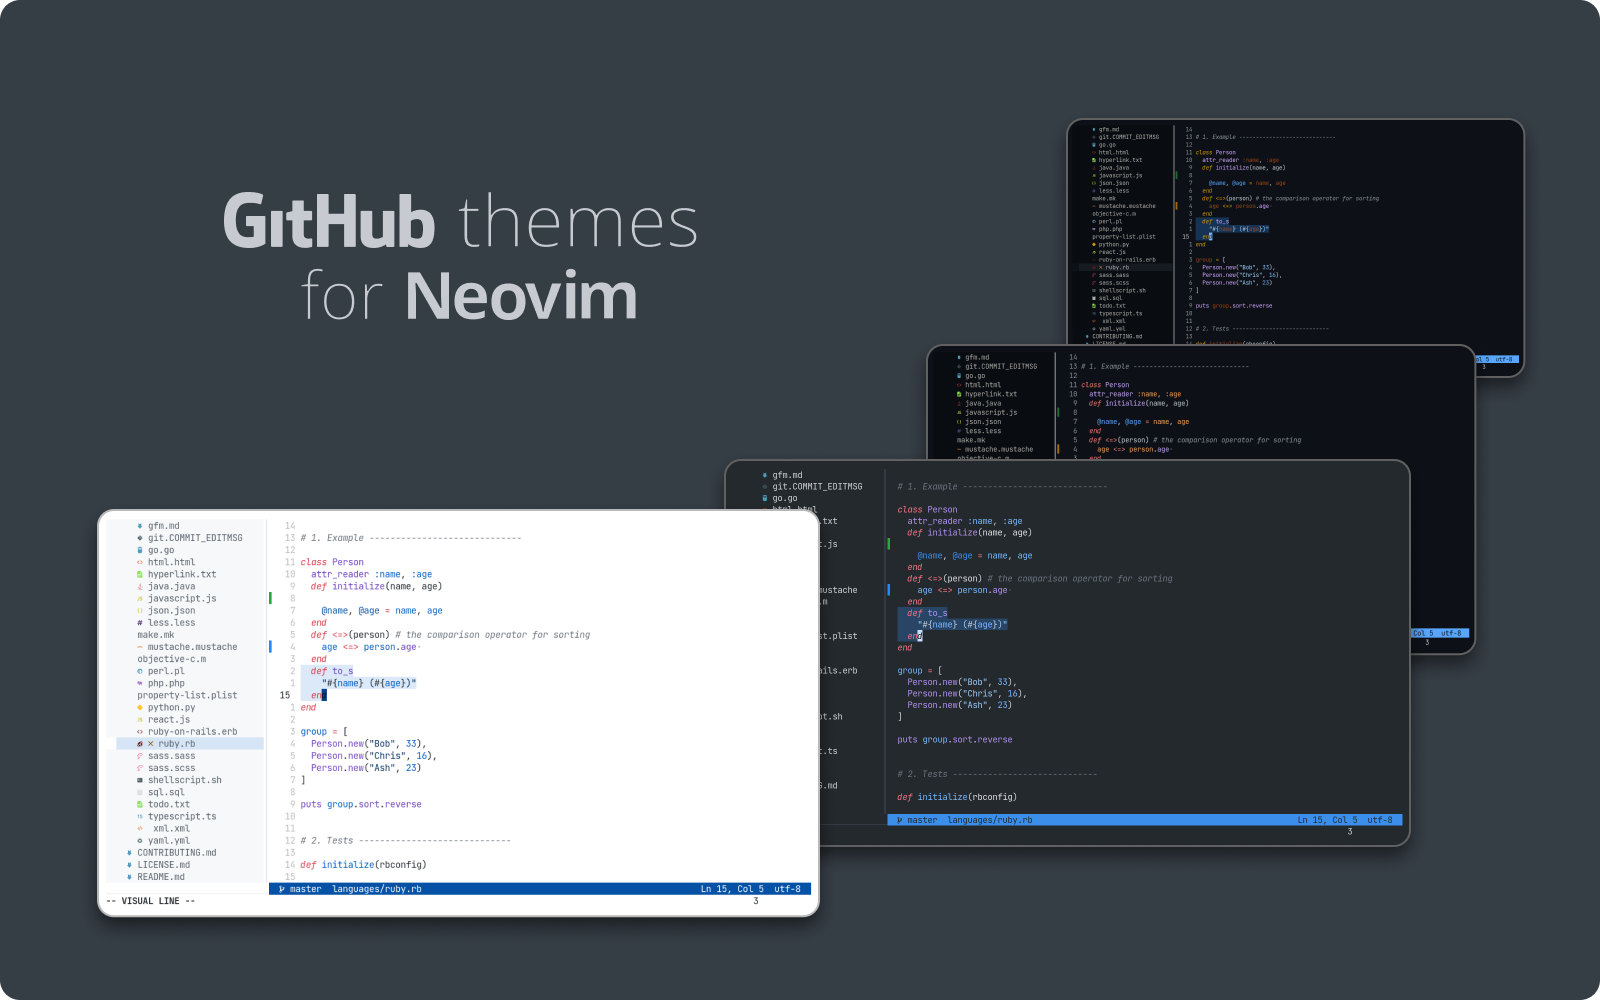Click the green icon beside todo.txt, light window
1600x1000 pixels.
(140, 804)
